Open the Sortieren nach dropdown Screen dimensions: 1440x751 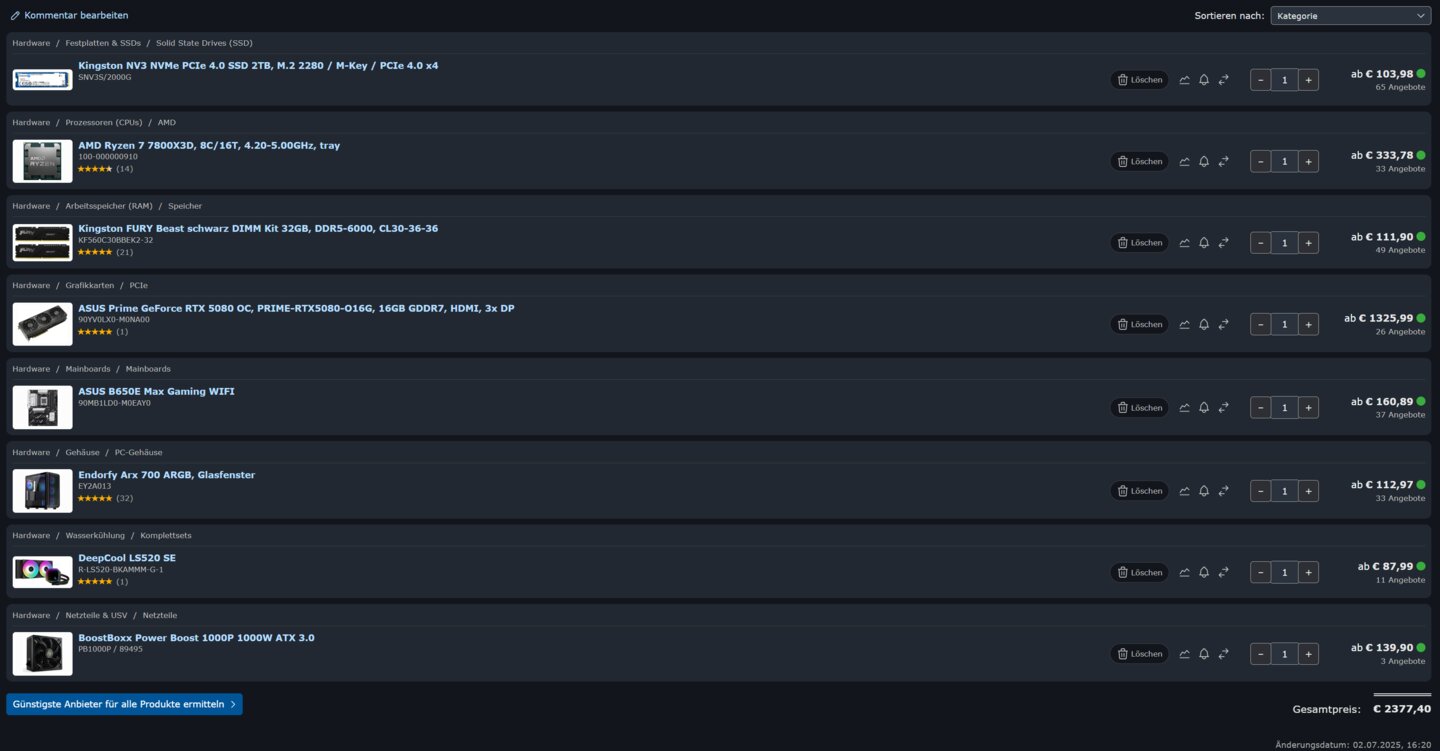(1350, 16)
